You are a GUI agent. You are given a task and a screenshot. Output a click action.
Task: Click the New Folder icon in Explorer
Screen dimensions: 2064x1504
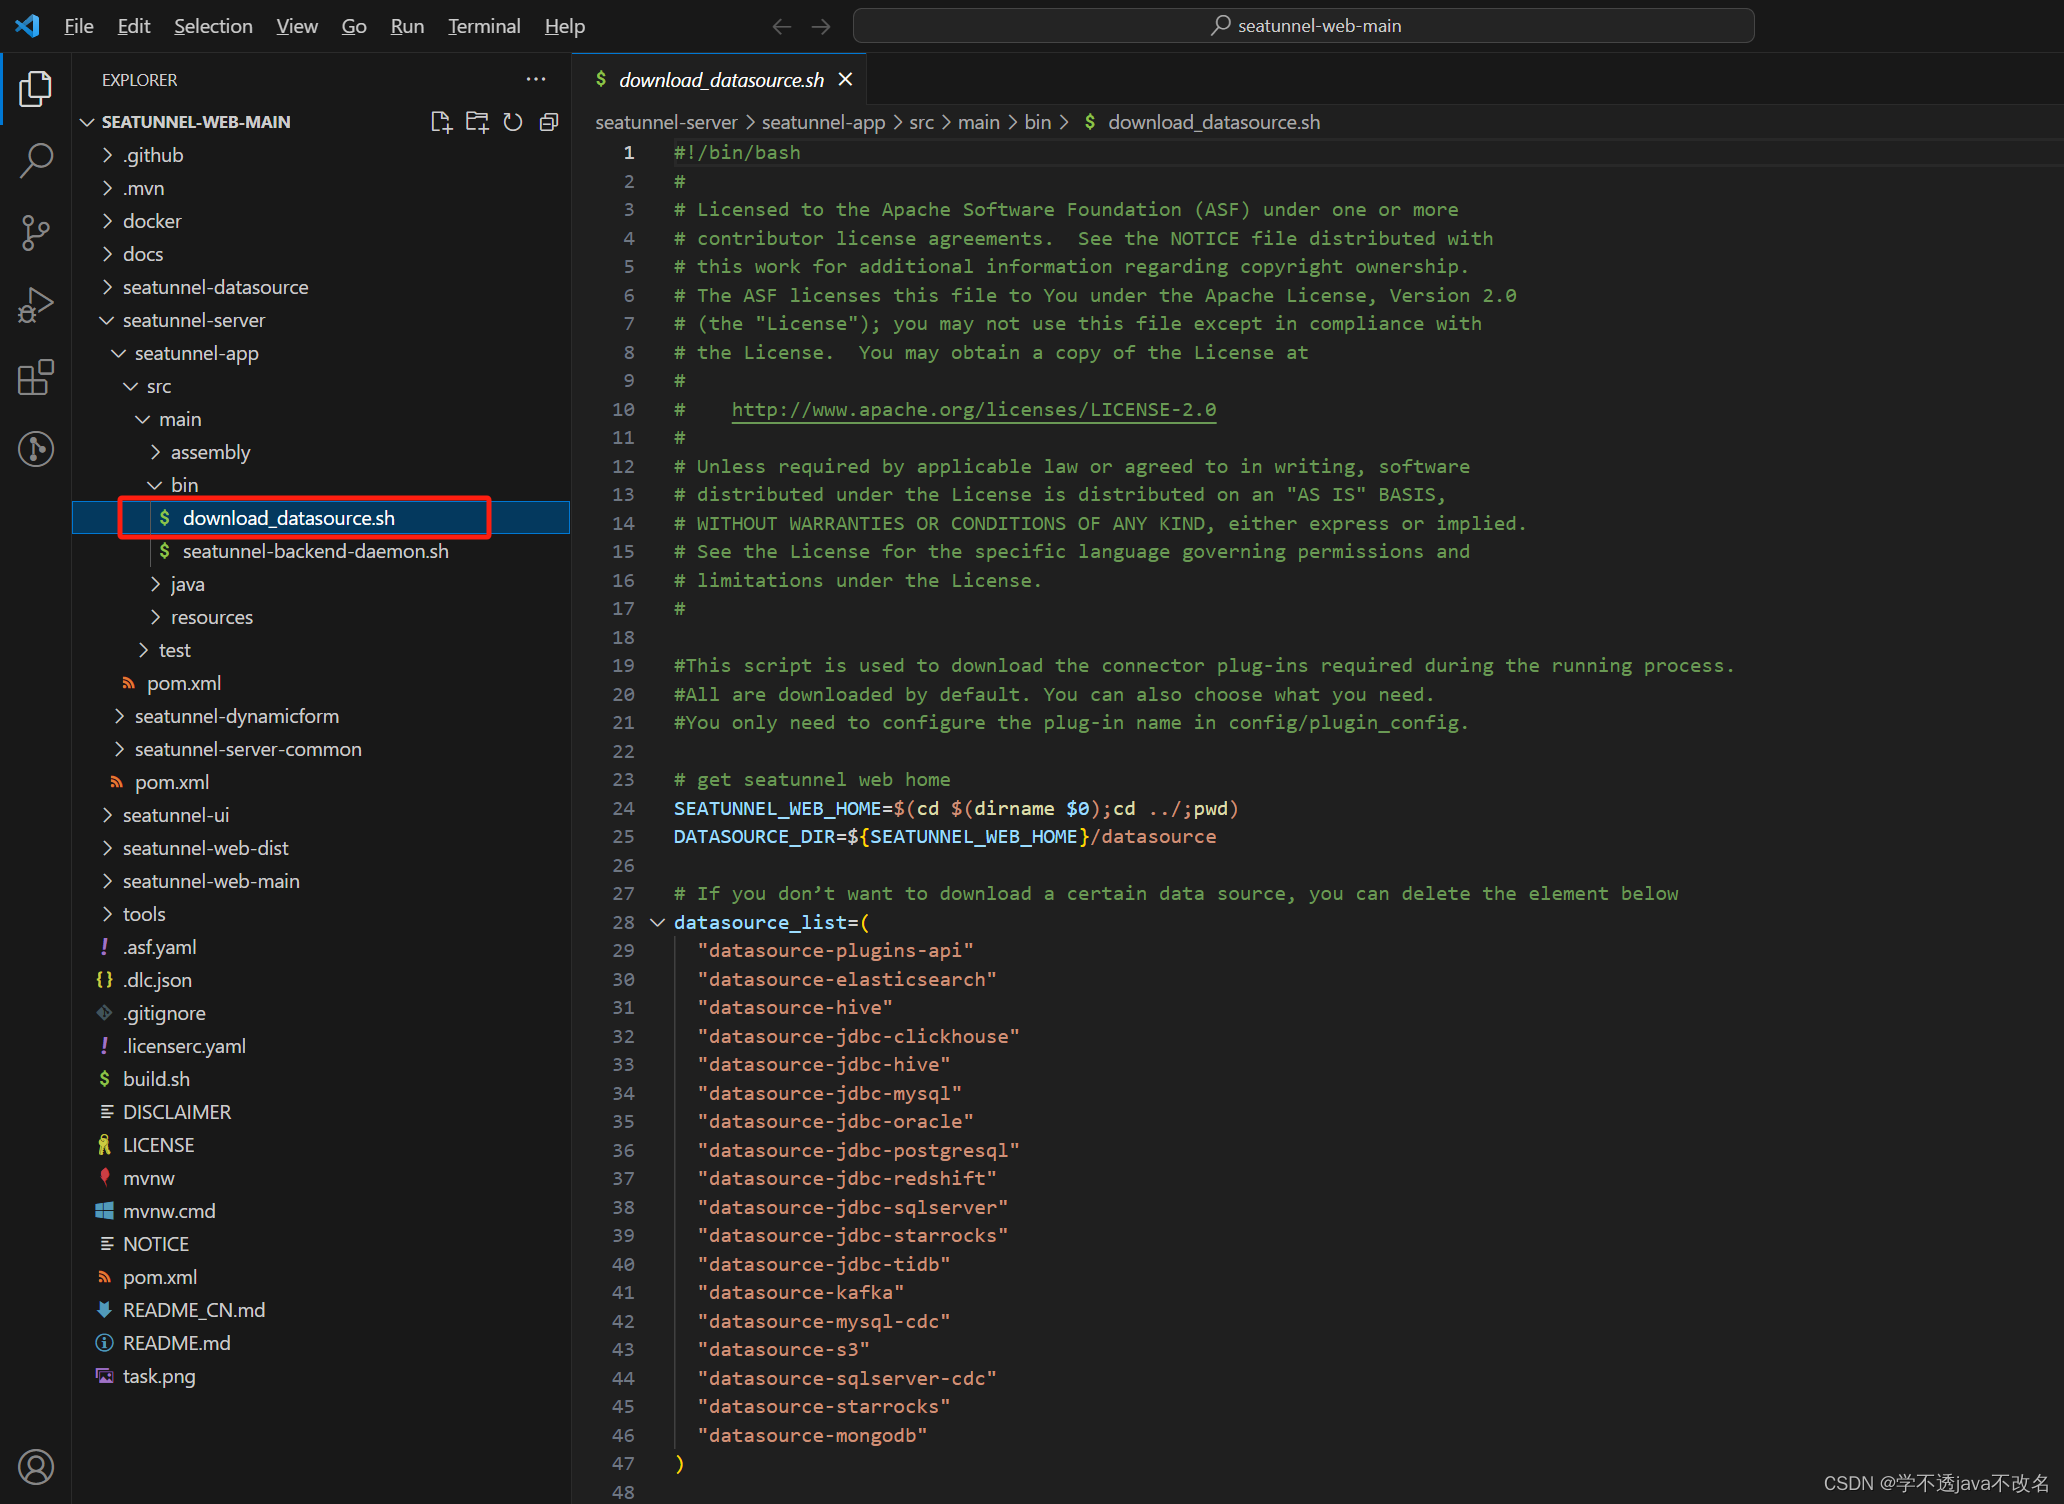pos(477,122)
